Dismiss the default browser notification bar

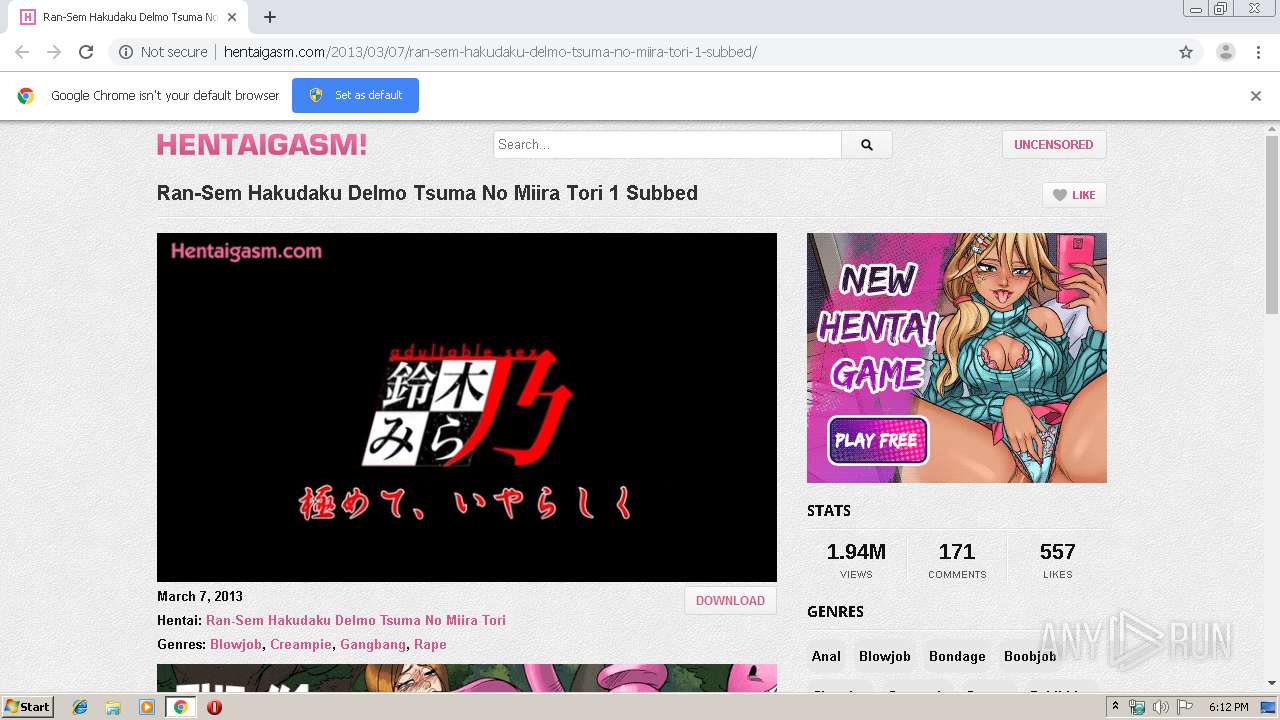[1255, 96]
